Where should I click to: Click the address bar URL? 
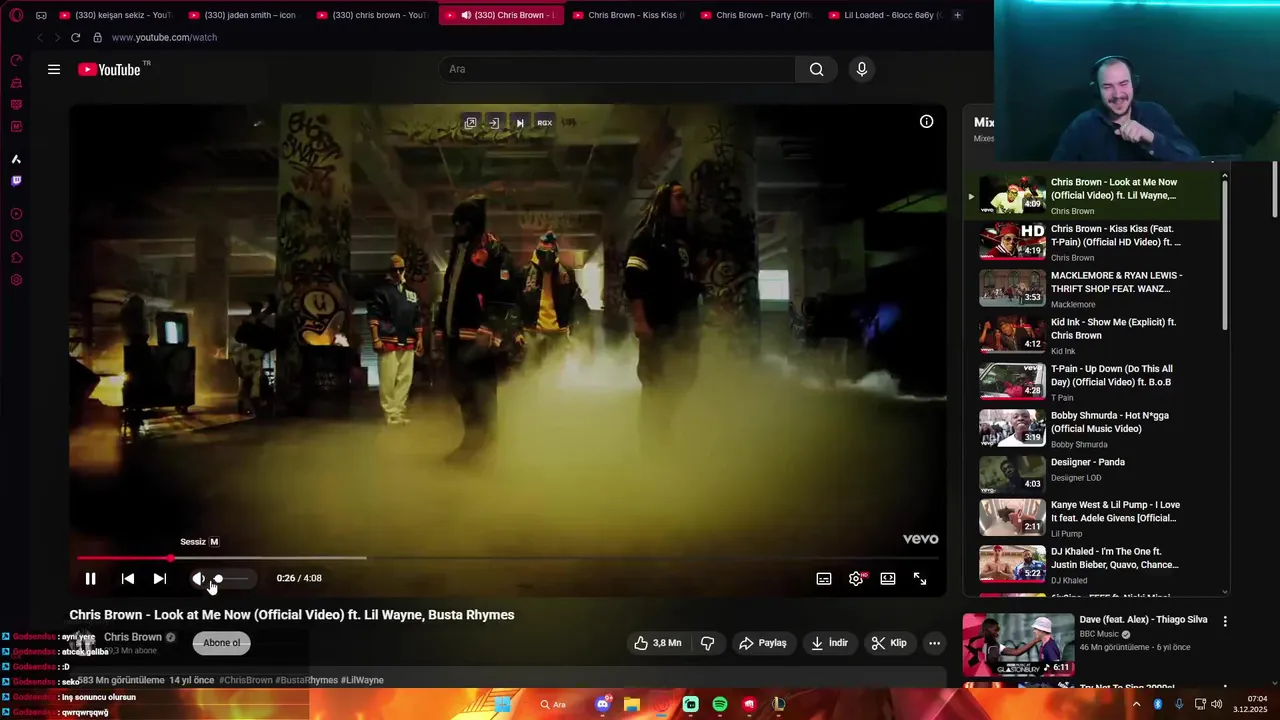coord(164,37)
